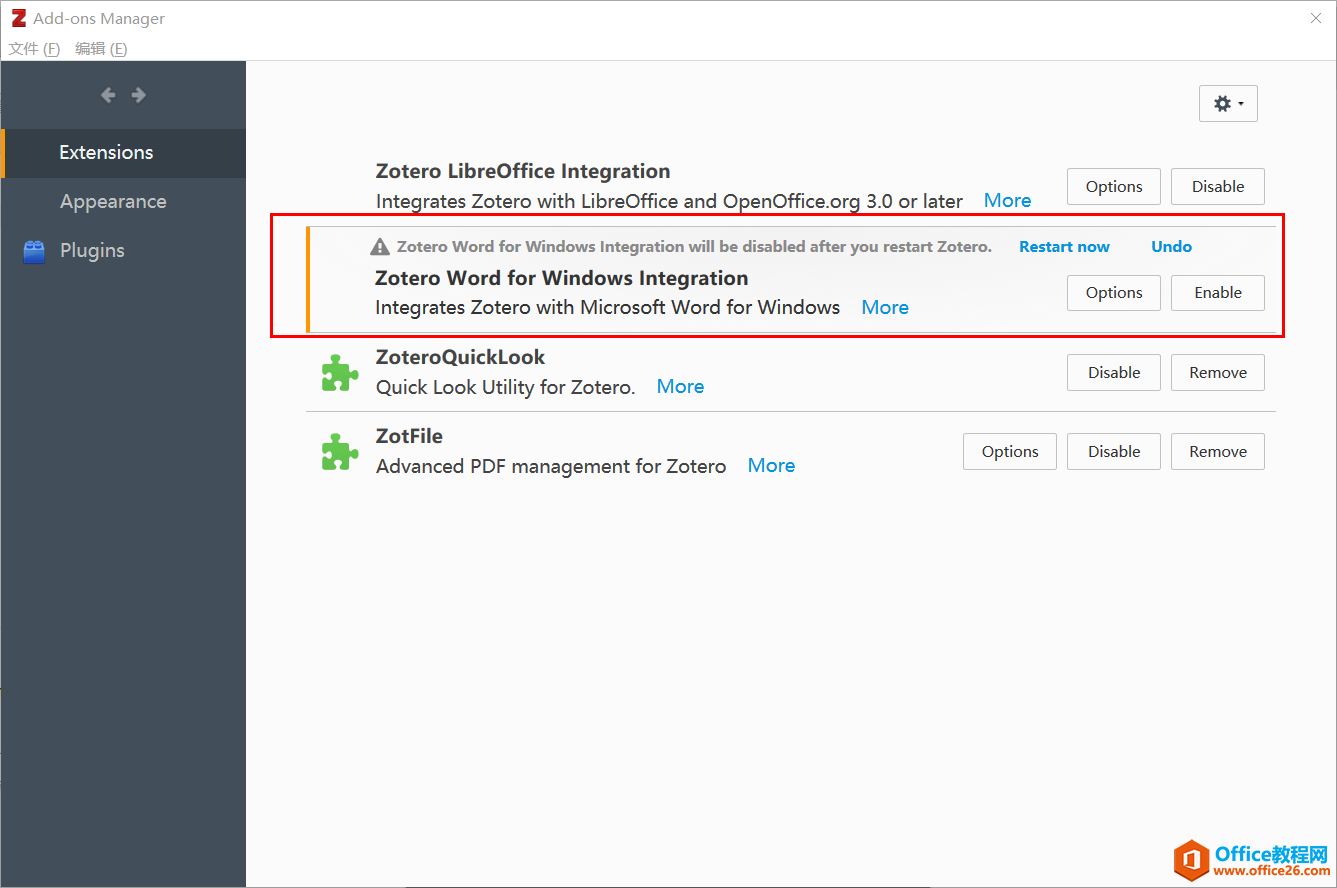The image size is (1337, 888).
Task: Enable Zotero Word for Windows Integration
Action: [1218, 293]
